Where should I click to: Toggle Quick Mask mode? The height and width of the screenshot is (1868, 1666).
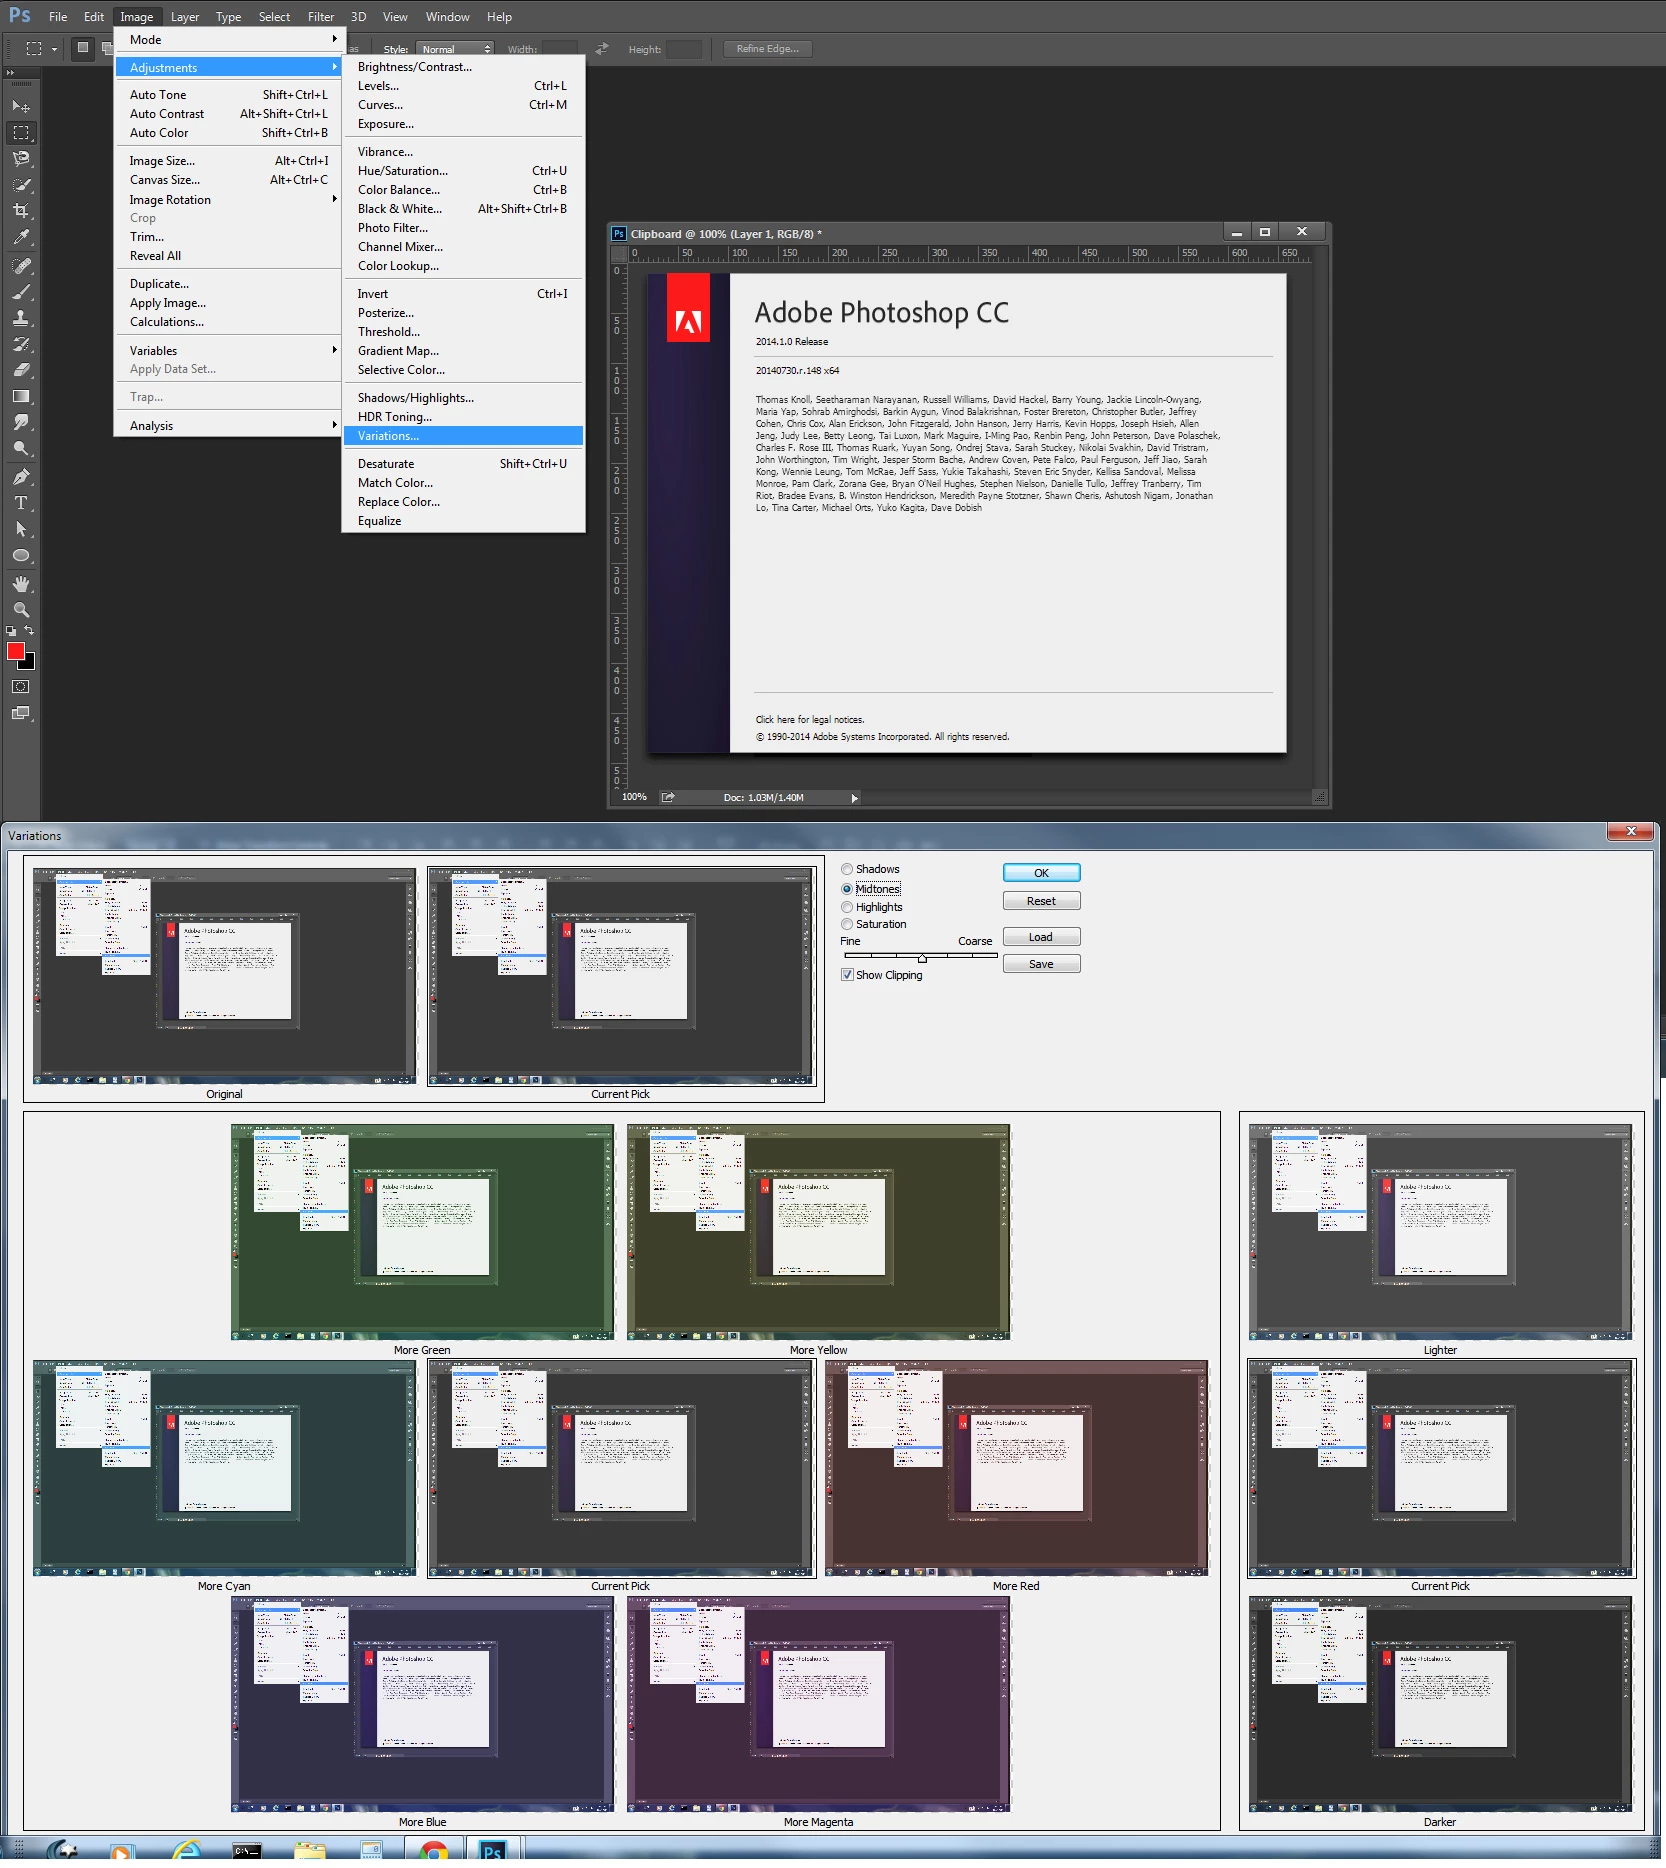pos(20,687)
